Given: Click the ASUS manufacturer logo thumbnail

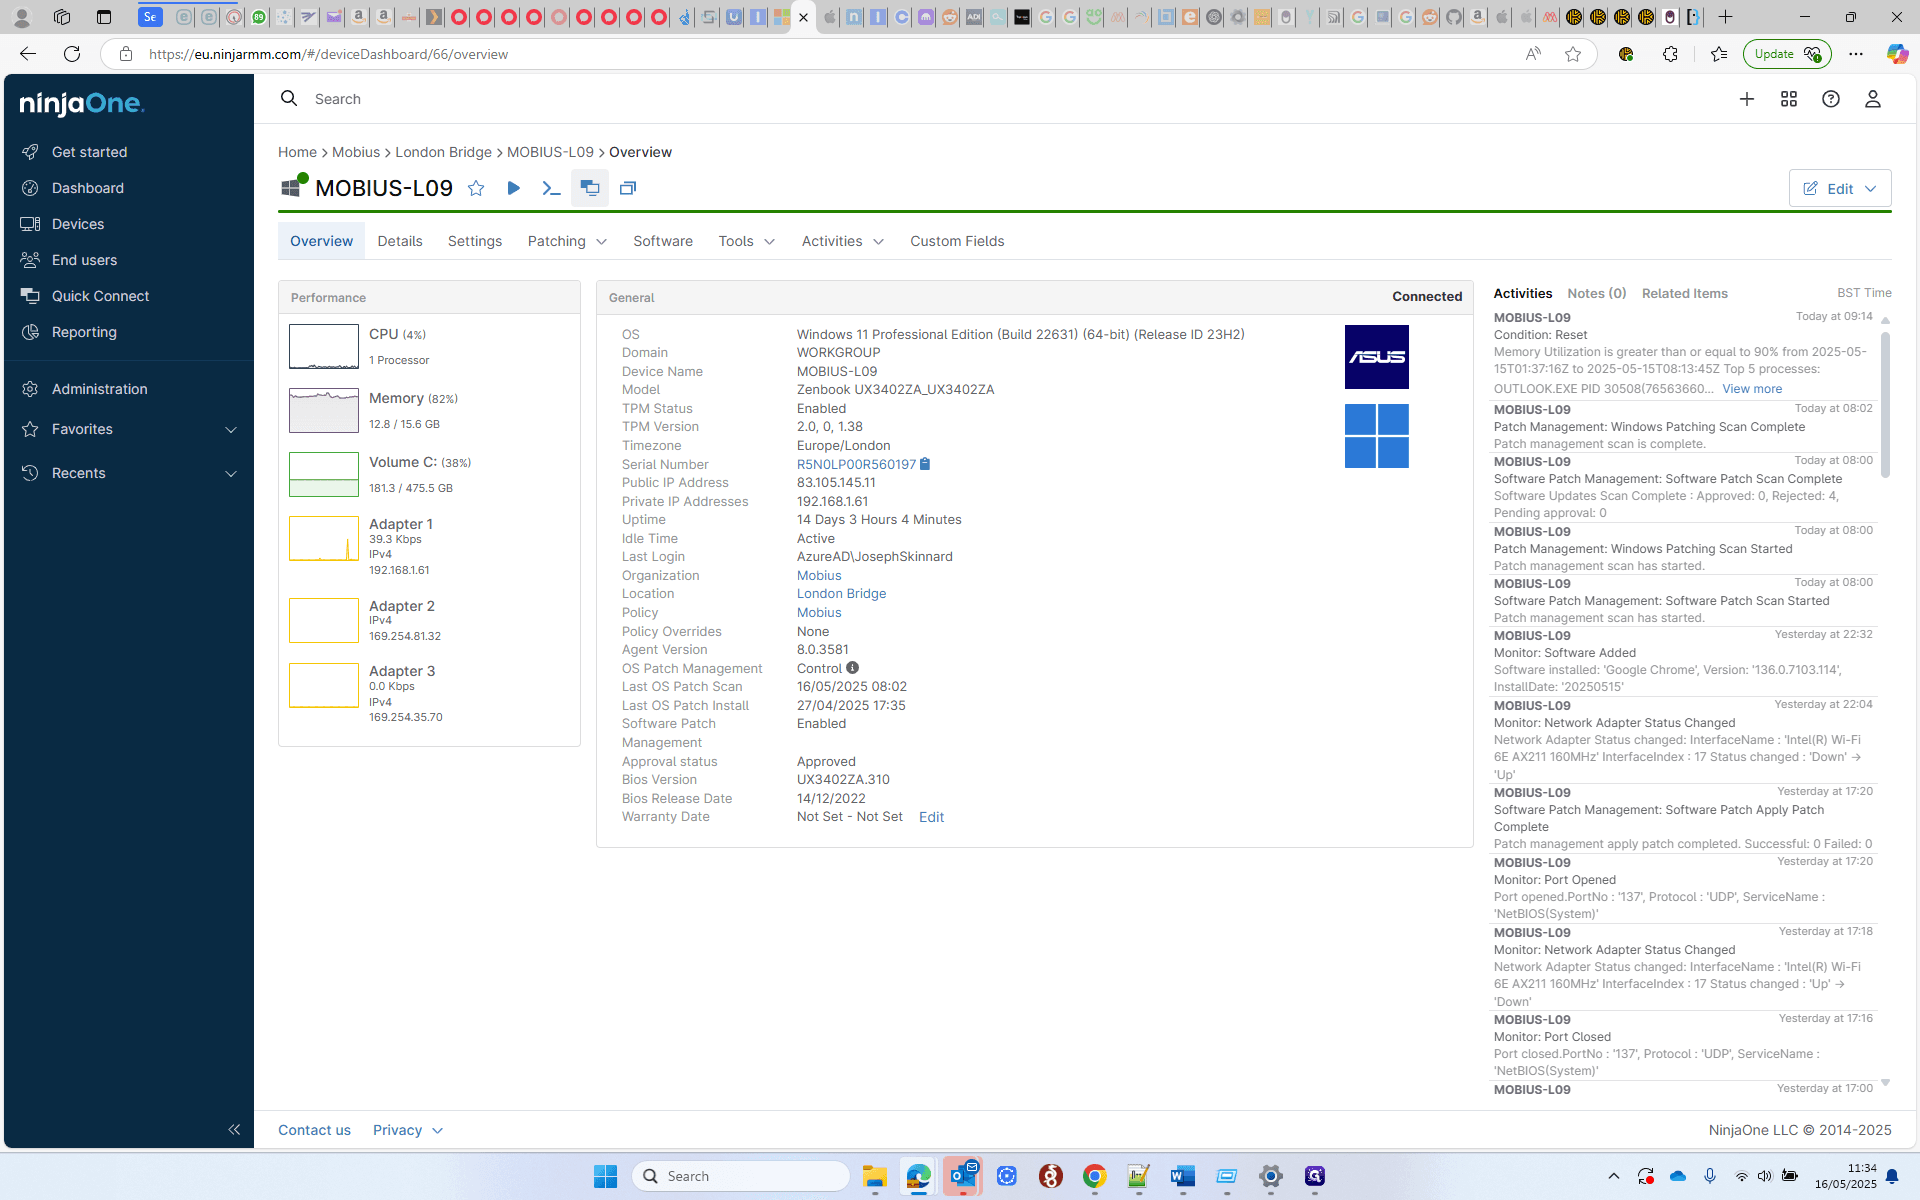Looking at the screenshot, I should pyautogui.click(x=1377, y=357).
